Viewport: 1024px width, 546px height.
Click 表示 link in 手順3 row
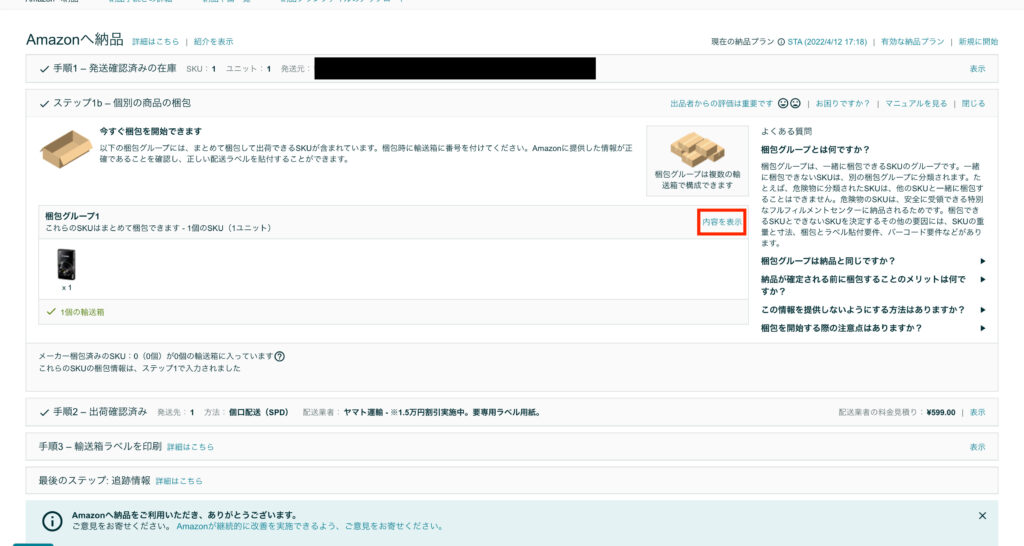click(977, 447)
